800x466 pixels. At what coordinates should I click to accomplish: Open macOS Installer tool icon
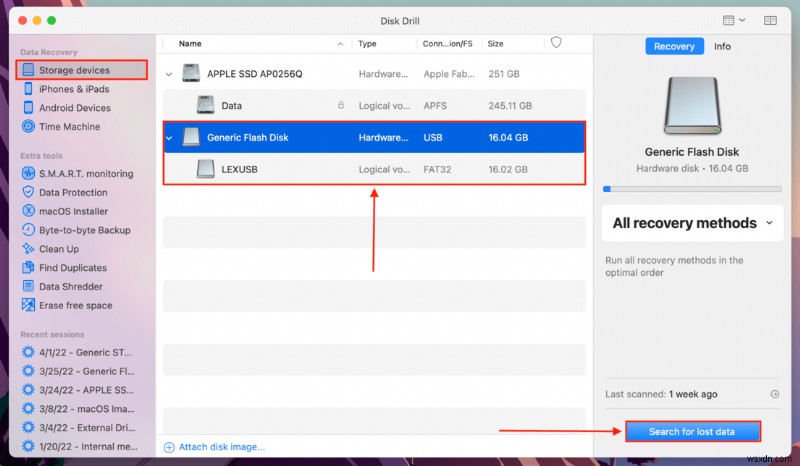[28, 211]
